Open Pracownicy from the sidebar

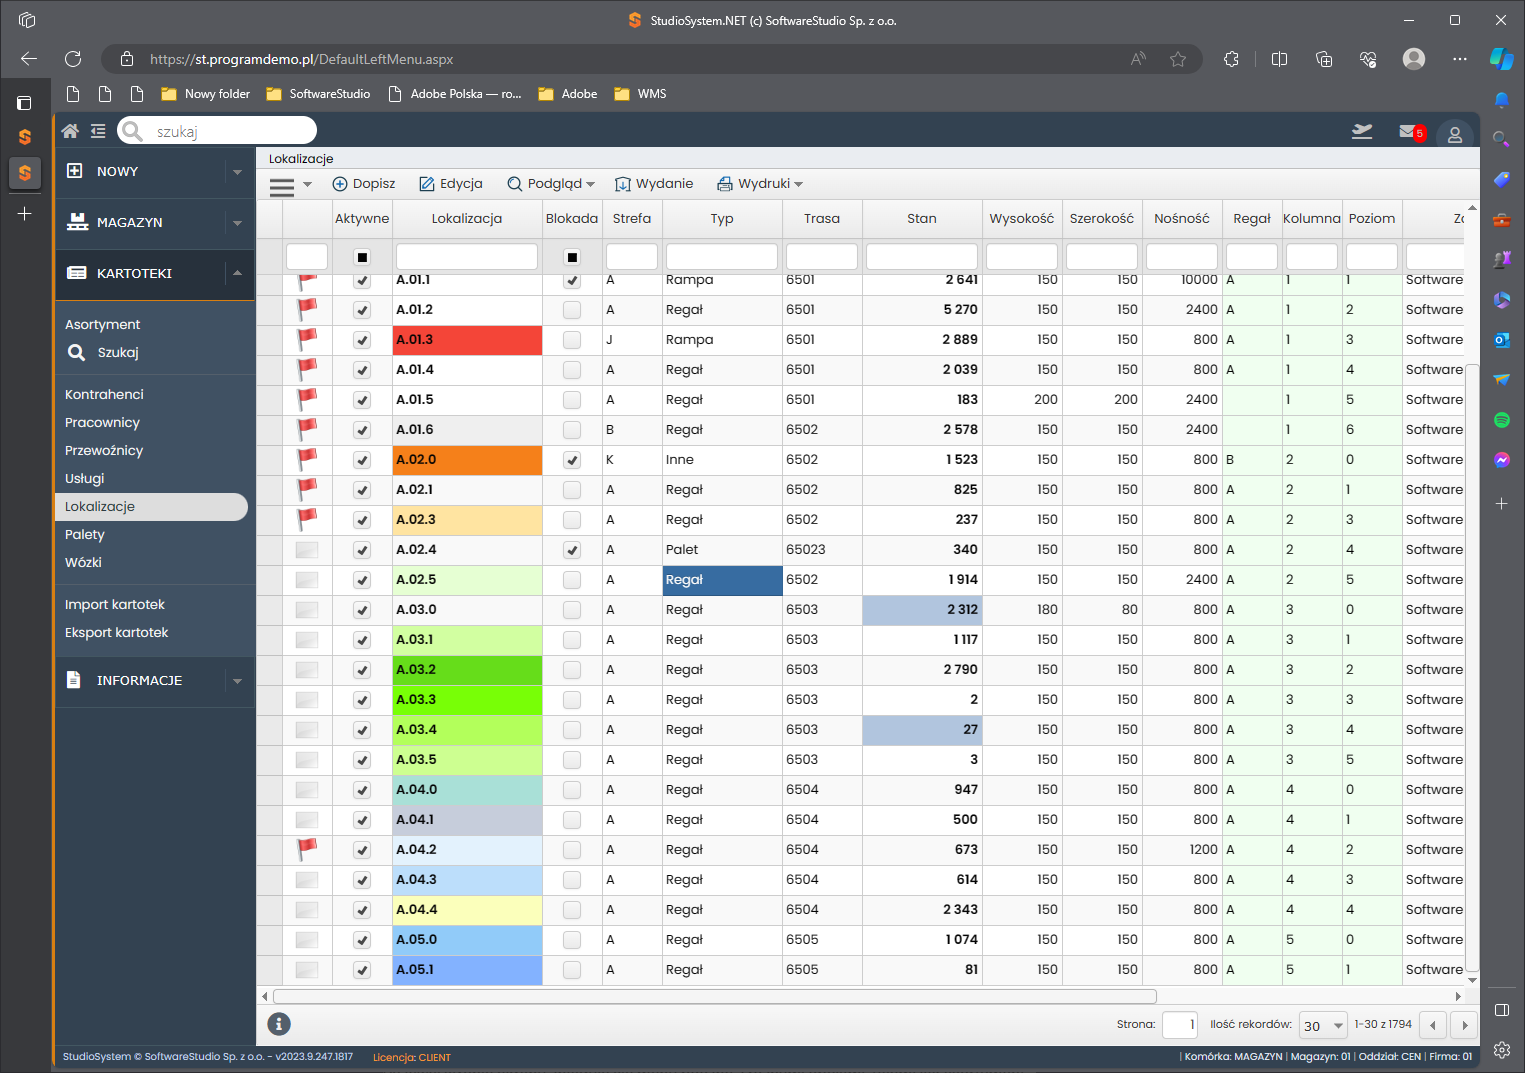point(102,422)
